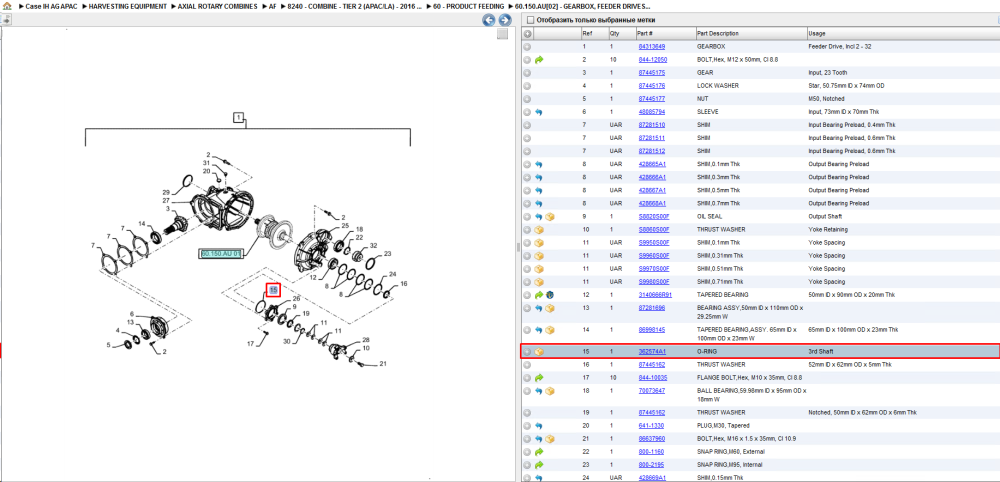Viewport: 1000px width, 482px height.
Task: Sort by the Qty column header
Action: tap(621, 33)
